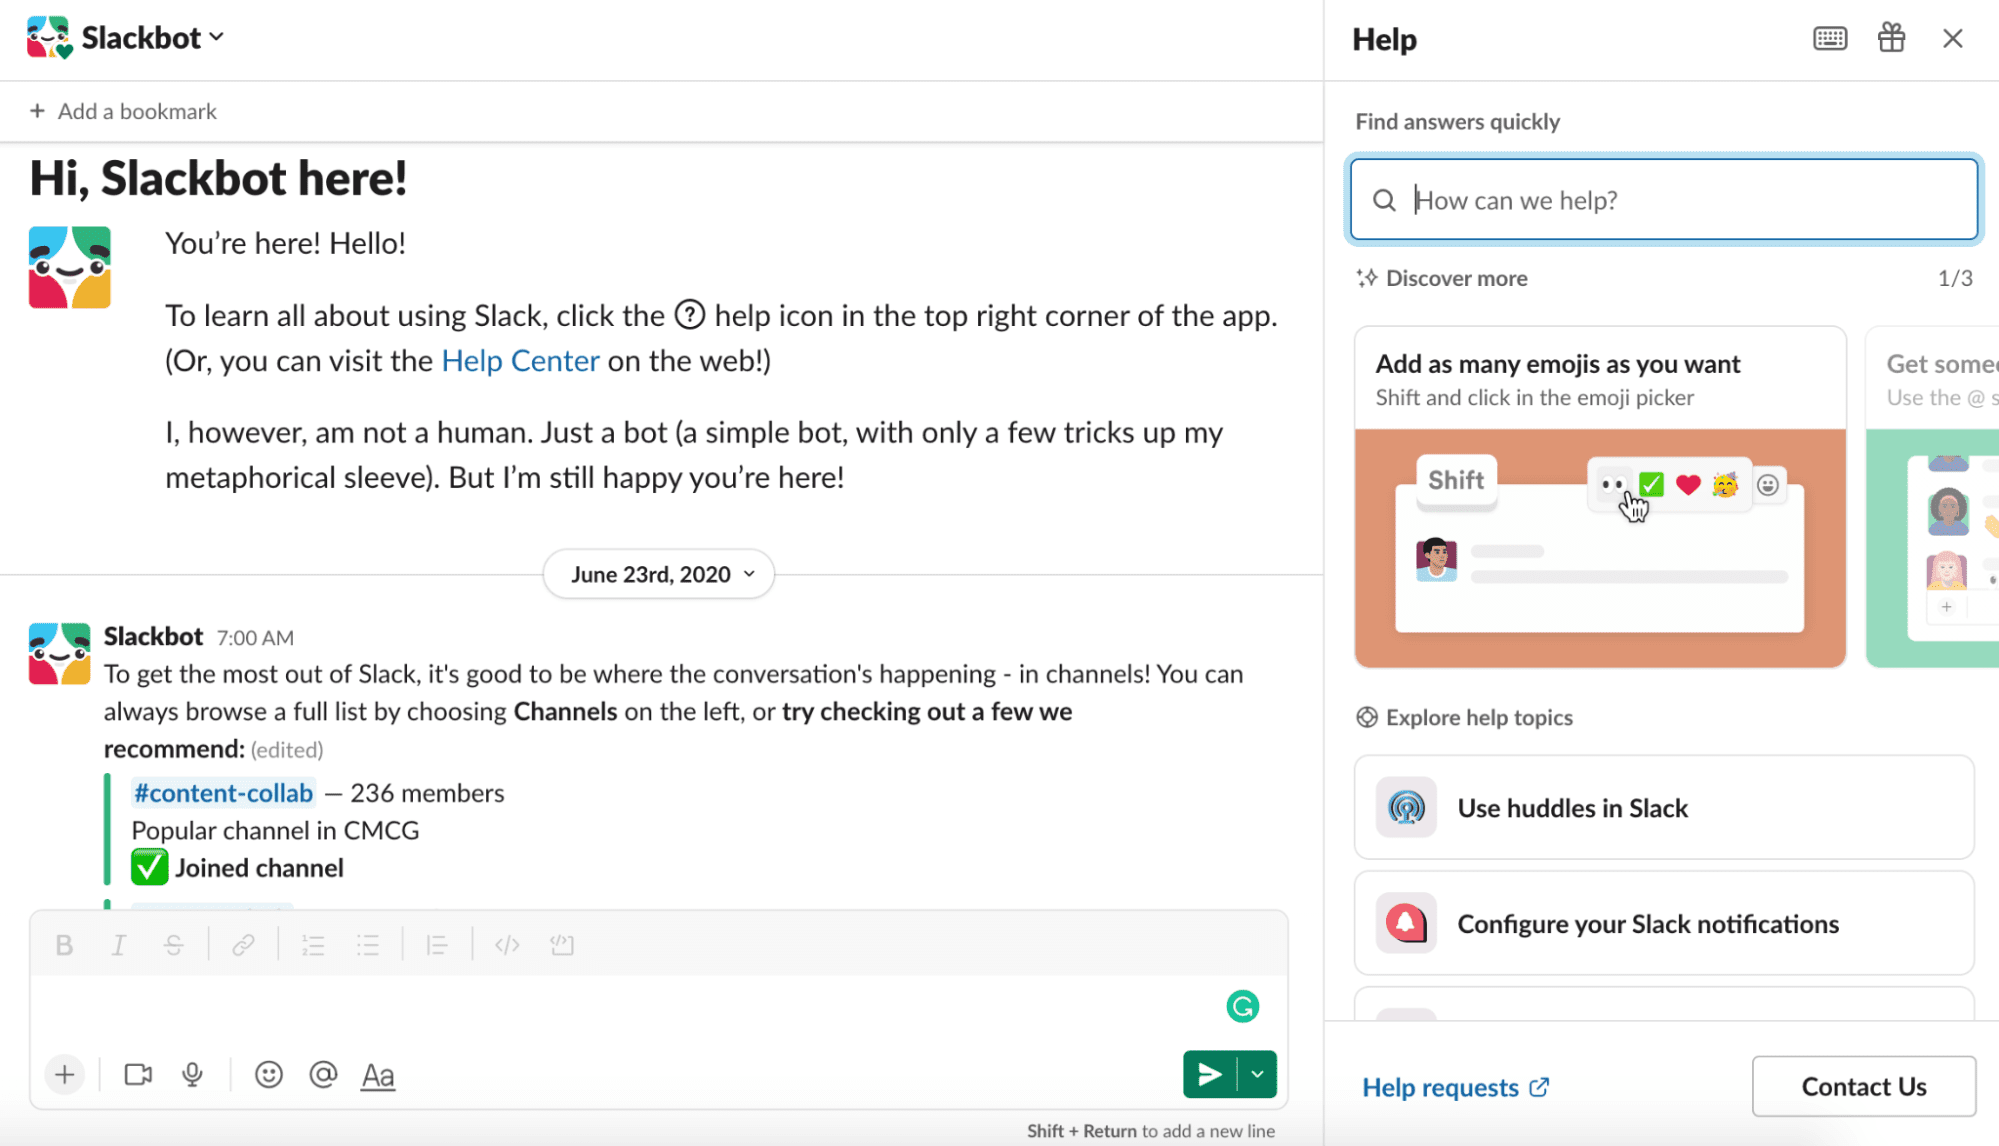Click the ordered list icon

313,945
